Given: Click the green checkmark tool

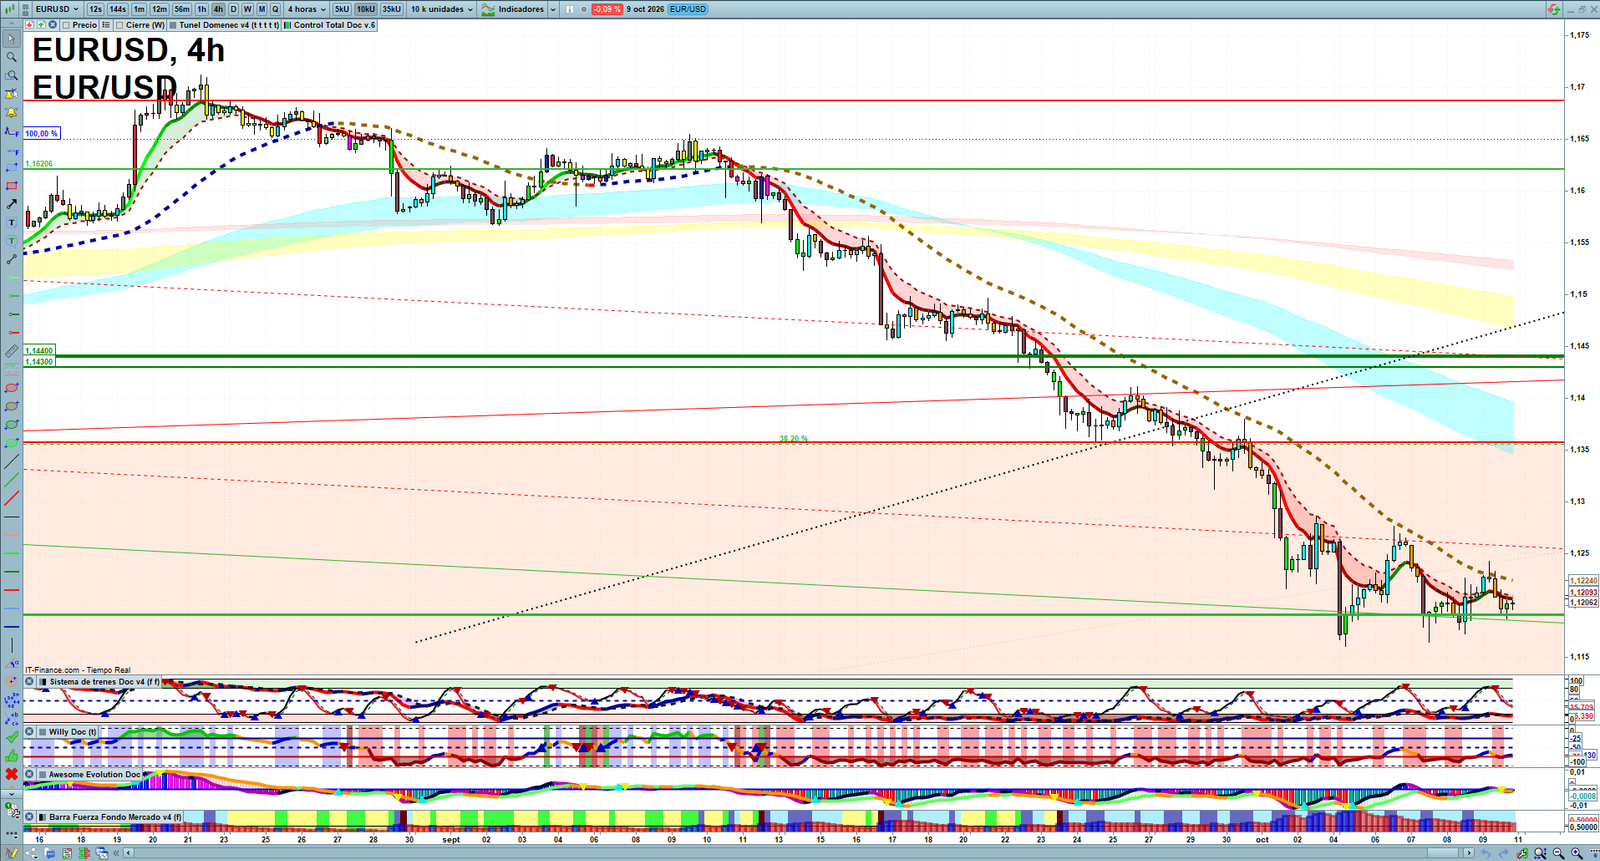Looking at the screenshot, I should (x=11, y=737).
